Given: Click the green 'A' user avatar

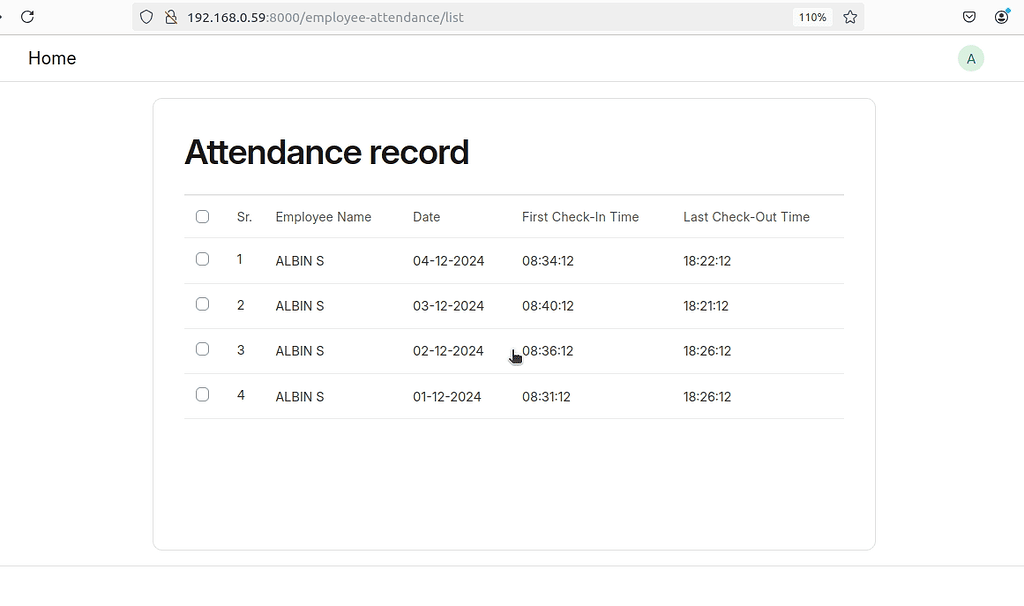Looking at the screenshot, I should coord(971,58).
